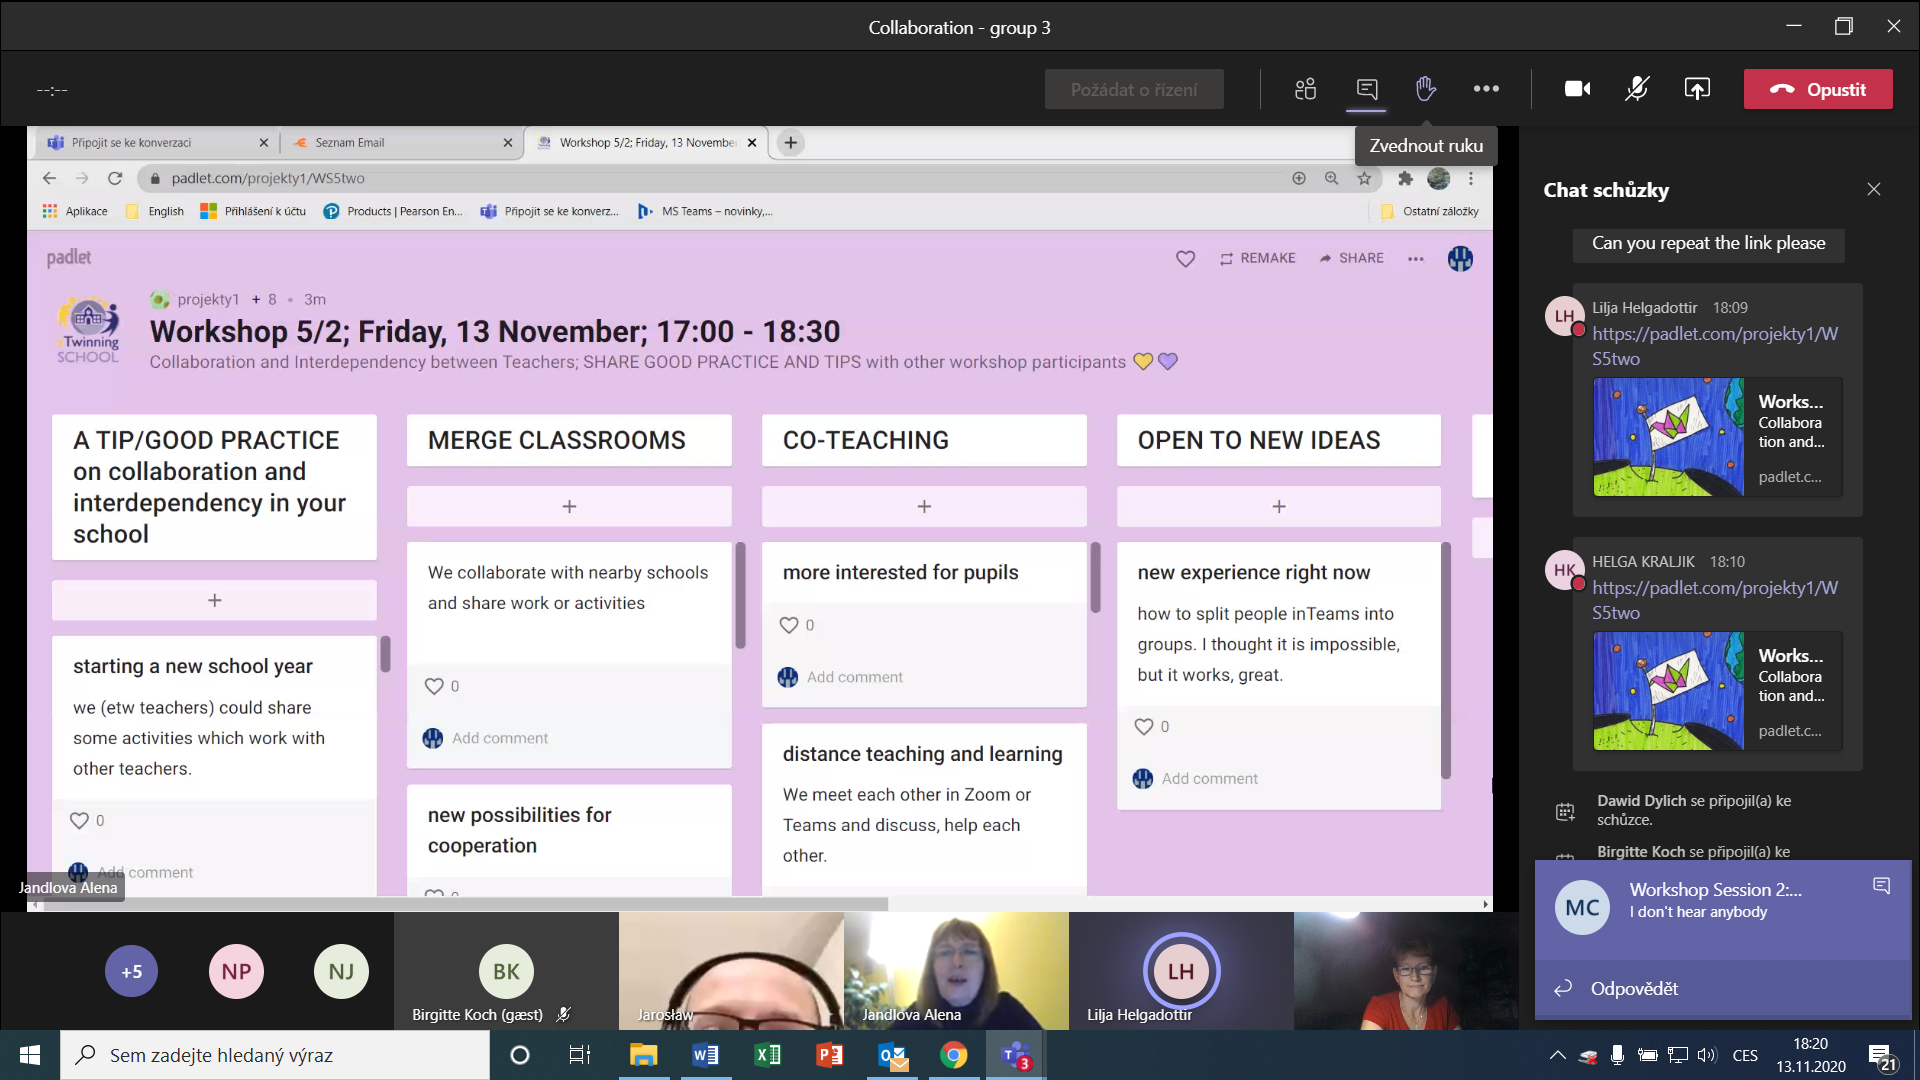Unmute the microphone
This screenshot has width=1920, height=1080.
1637,89
